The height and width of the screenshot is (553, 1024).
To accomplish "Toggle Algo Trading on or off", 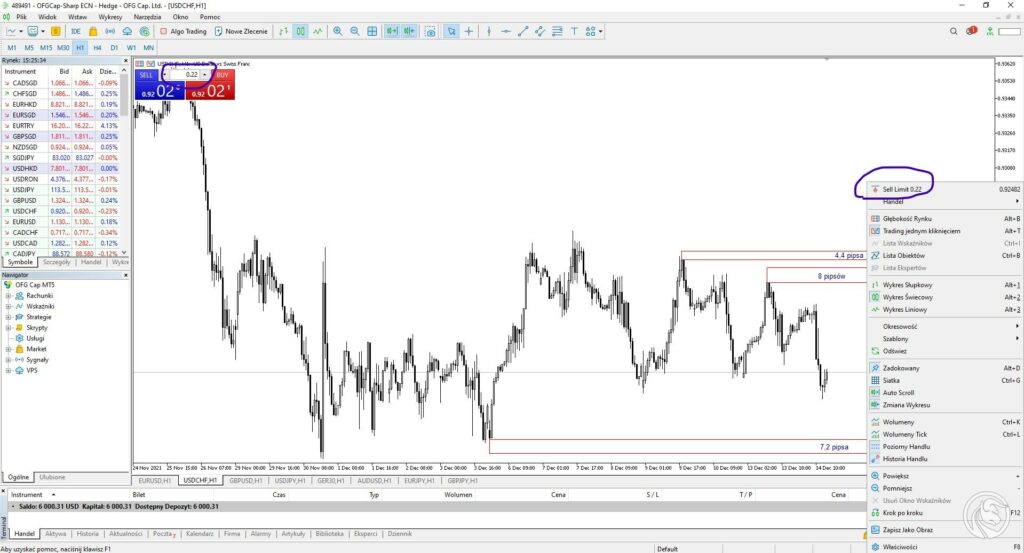I will [x=183, y=32].
